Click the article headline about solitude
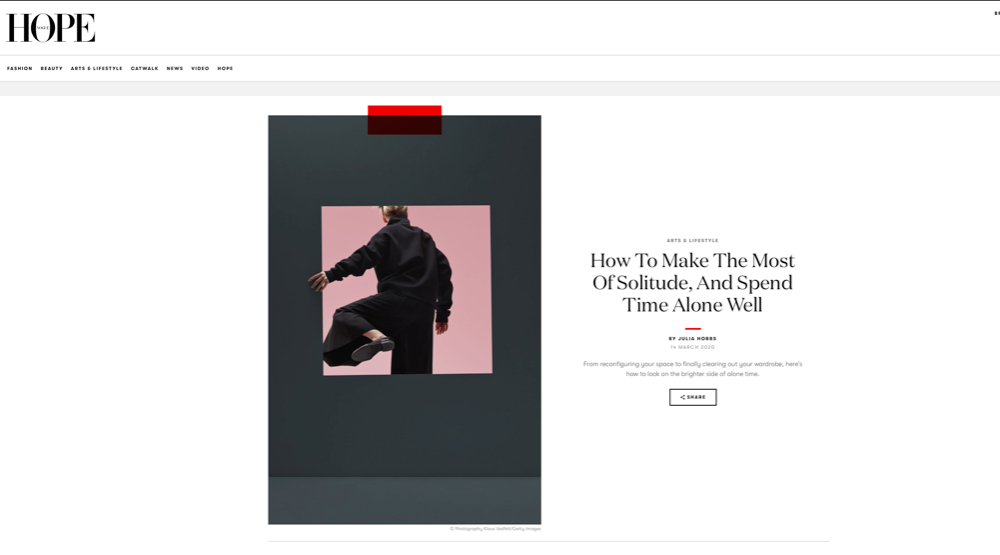Screen dimensions: 1000x555 click(x=693, y=283)
